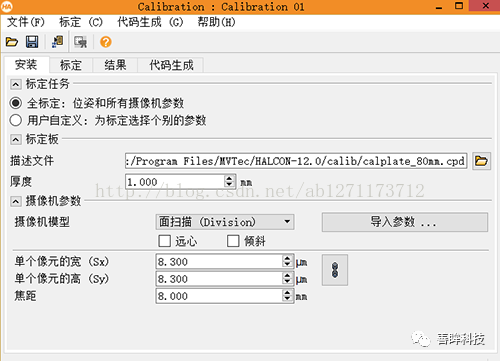Open calibration file with folder toolbar icon
Viewport: 500px width, 361px height.
[12, 42]
